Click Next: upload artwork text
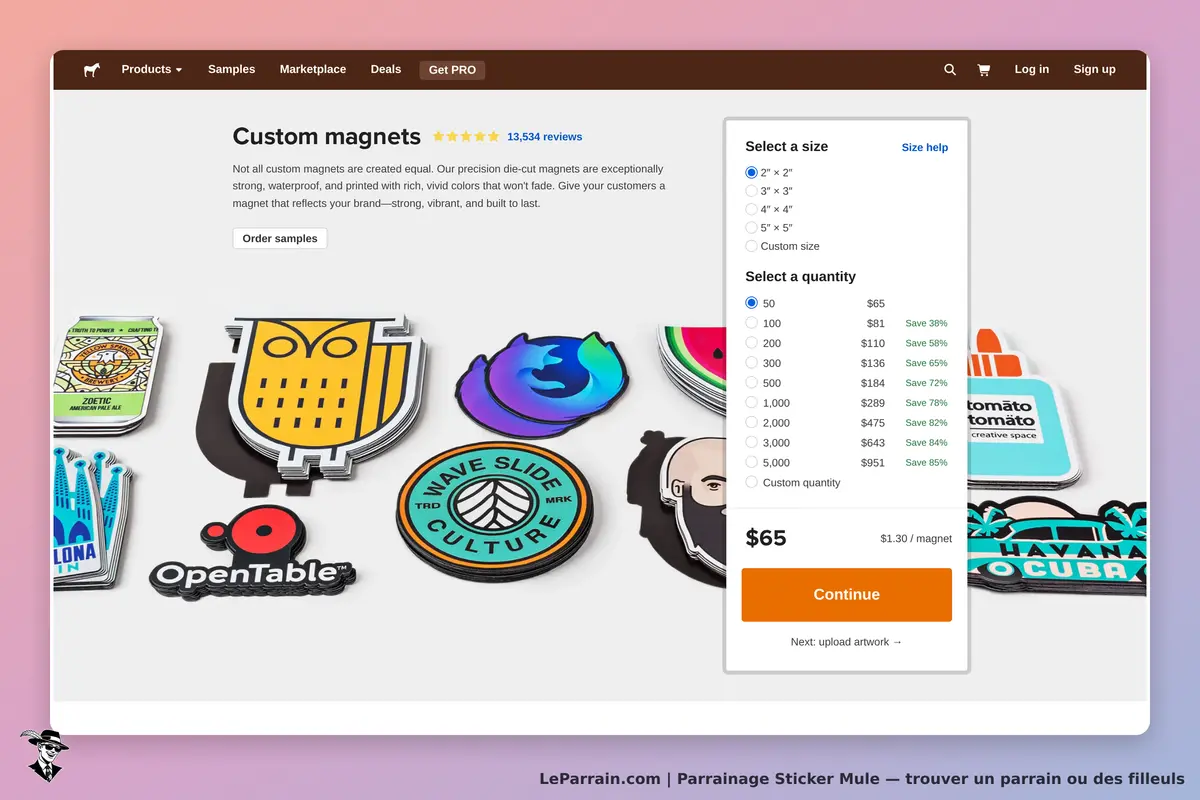The height and width of the screenshot is (800, 1200). [x=846, y=642]
